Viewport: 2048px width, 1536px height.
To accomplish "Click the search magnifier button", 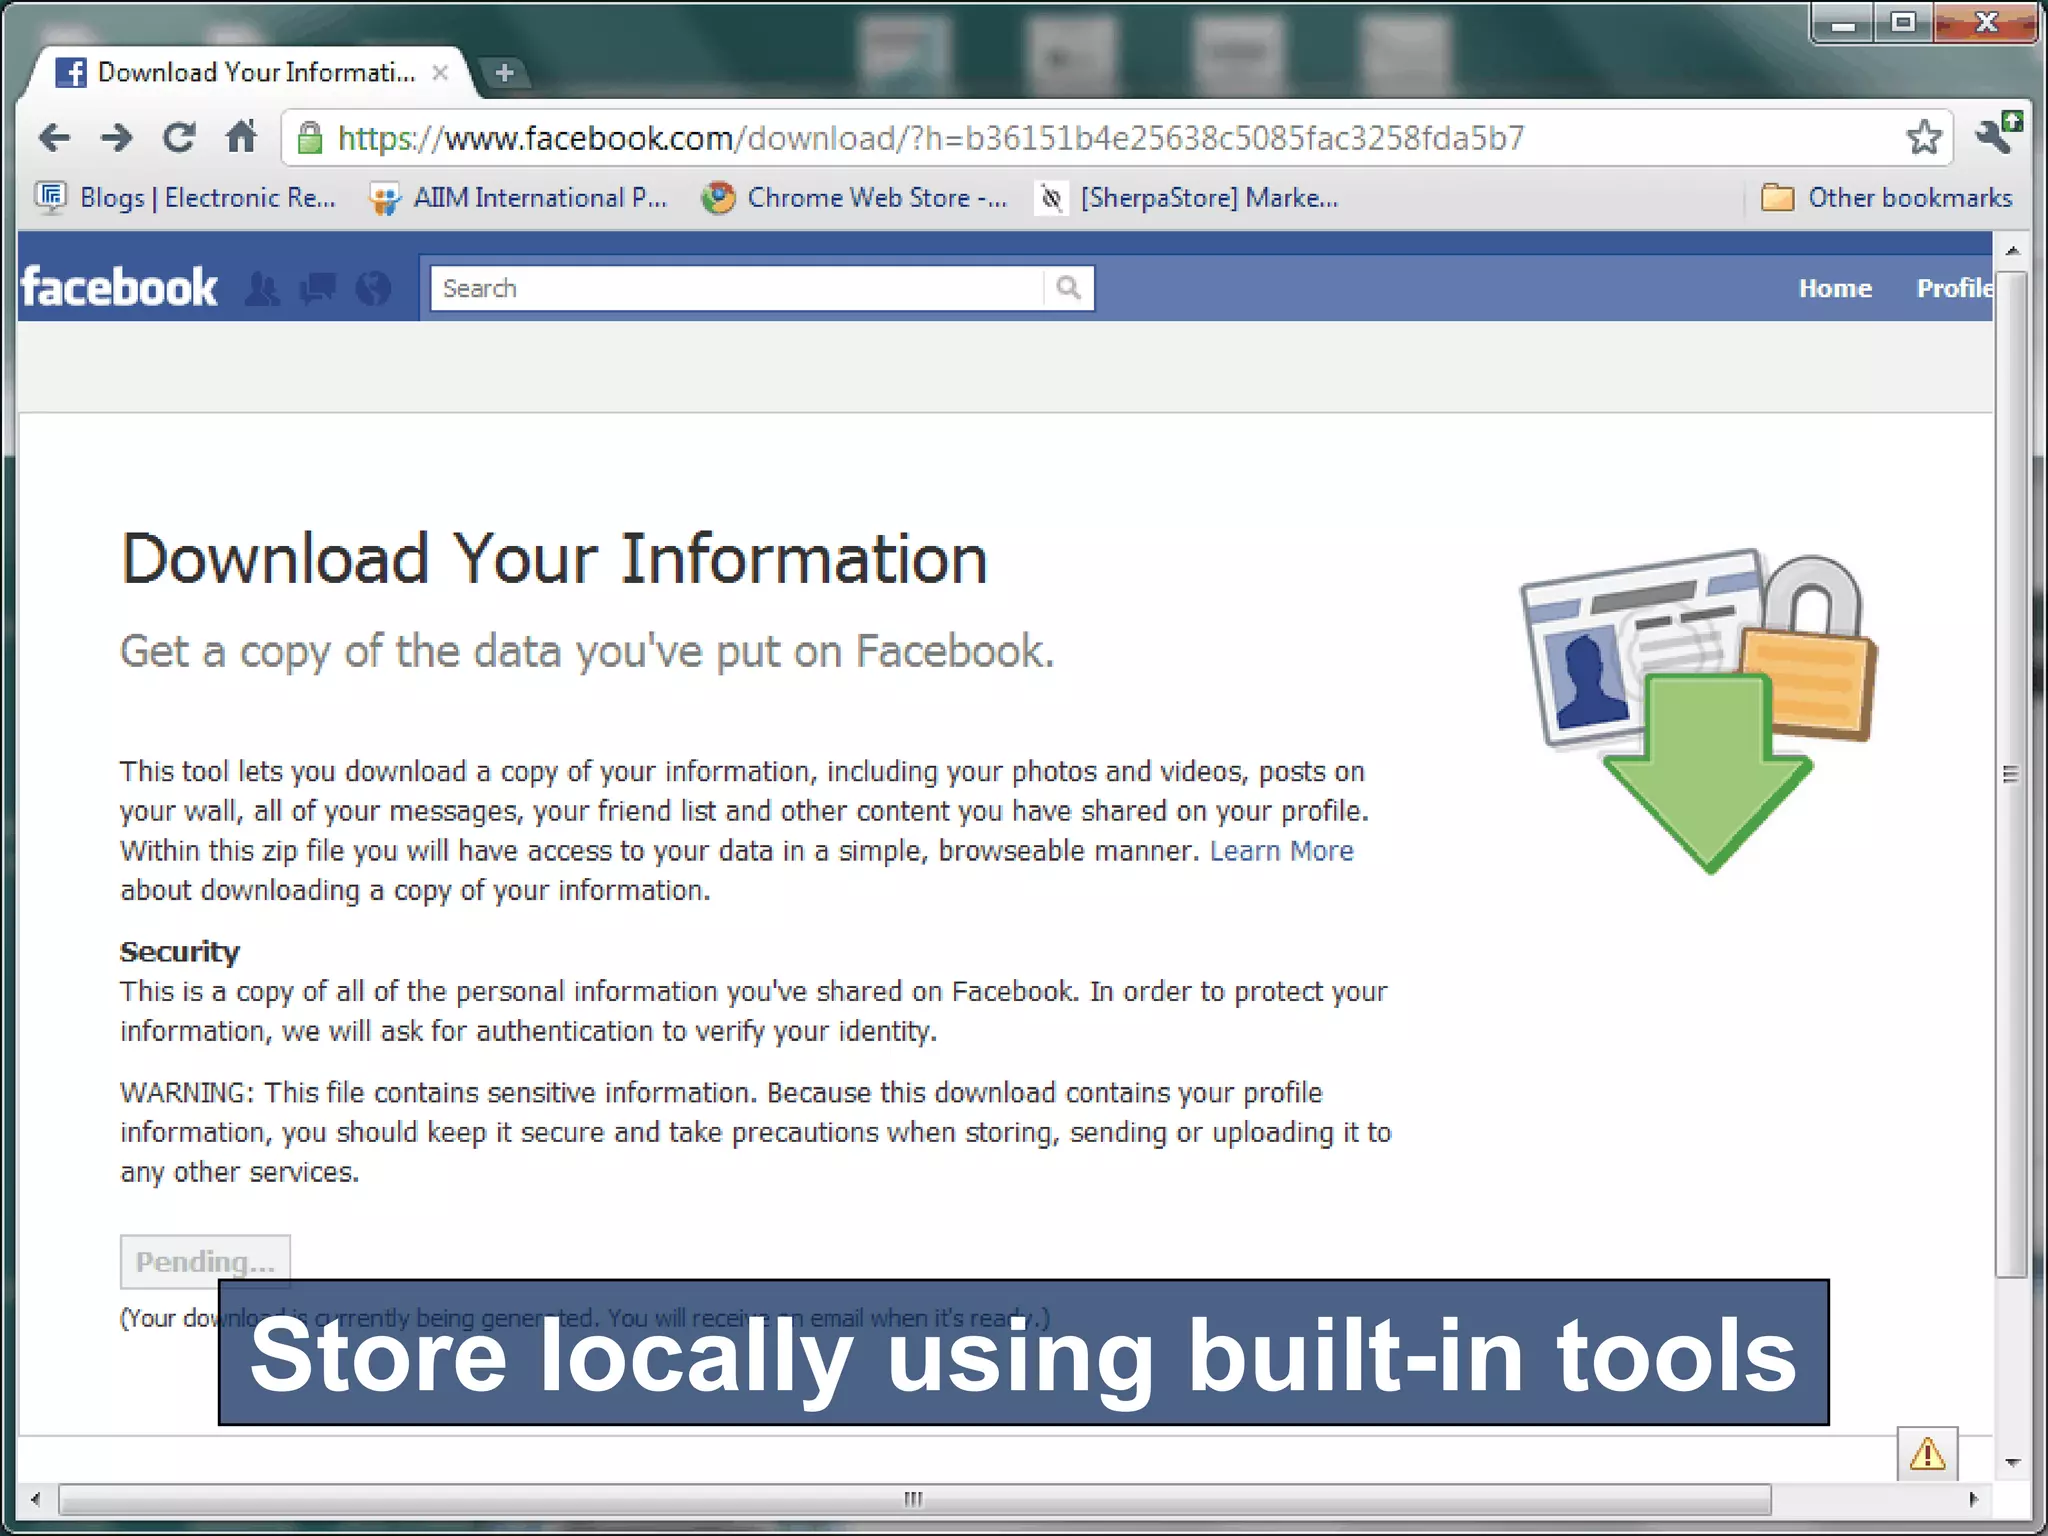I will [1068, 288].
